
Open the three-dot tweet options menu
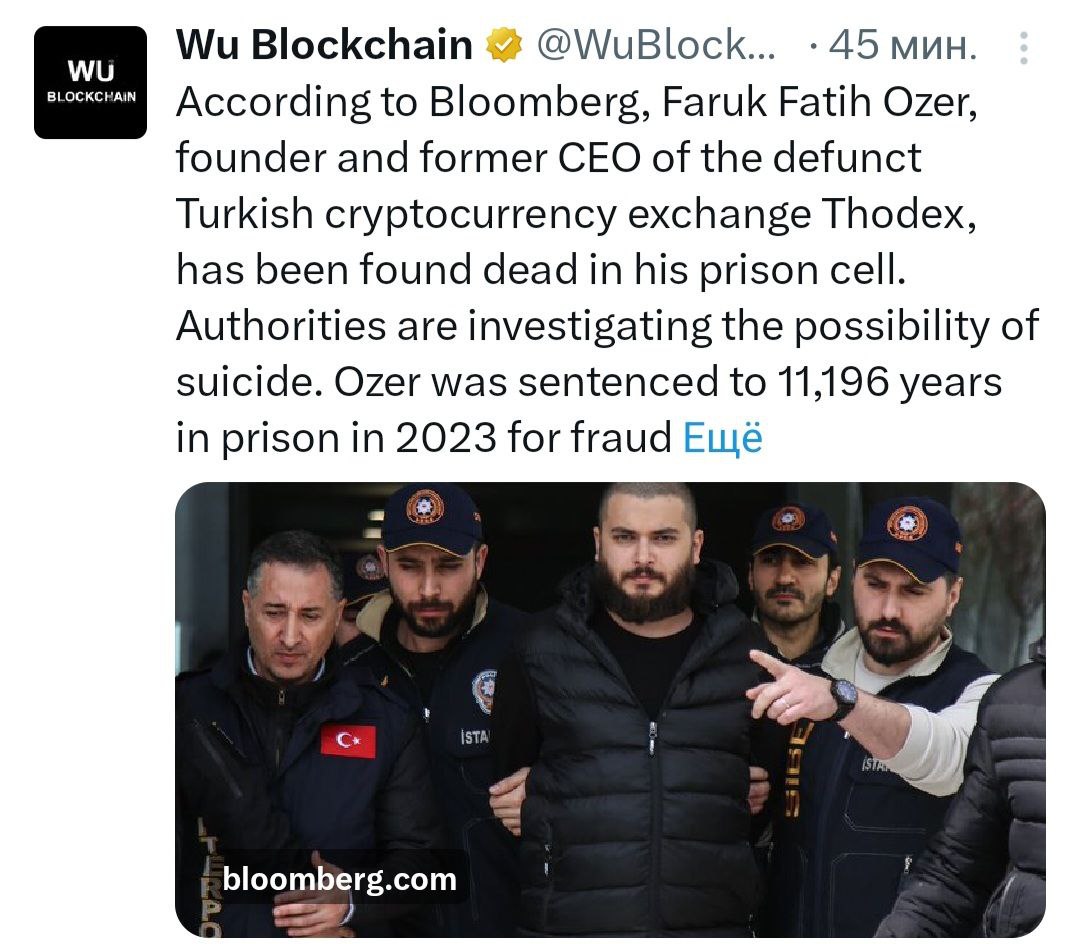pyautogui.click(x=1023, y=47)
